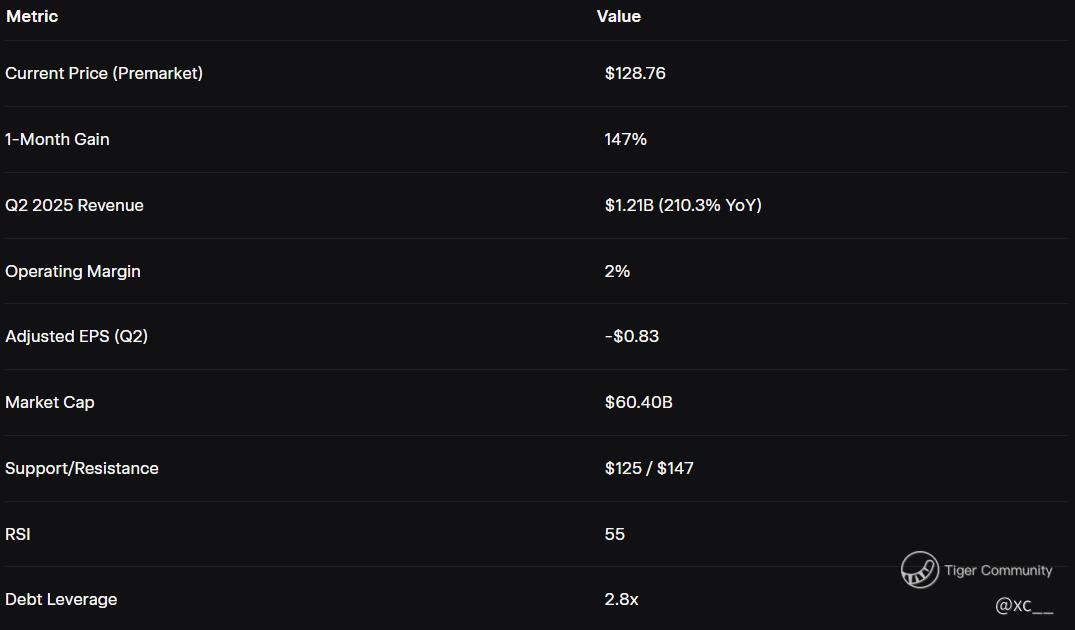Select the Metric column header
The image size is (1075, 630).
click(x=32, y=17)
